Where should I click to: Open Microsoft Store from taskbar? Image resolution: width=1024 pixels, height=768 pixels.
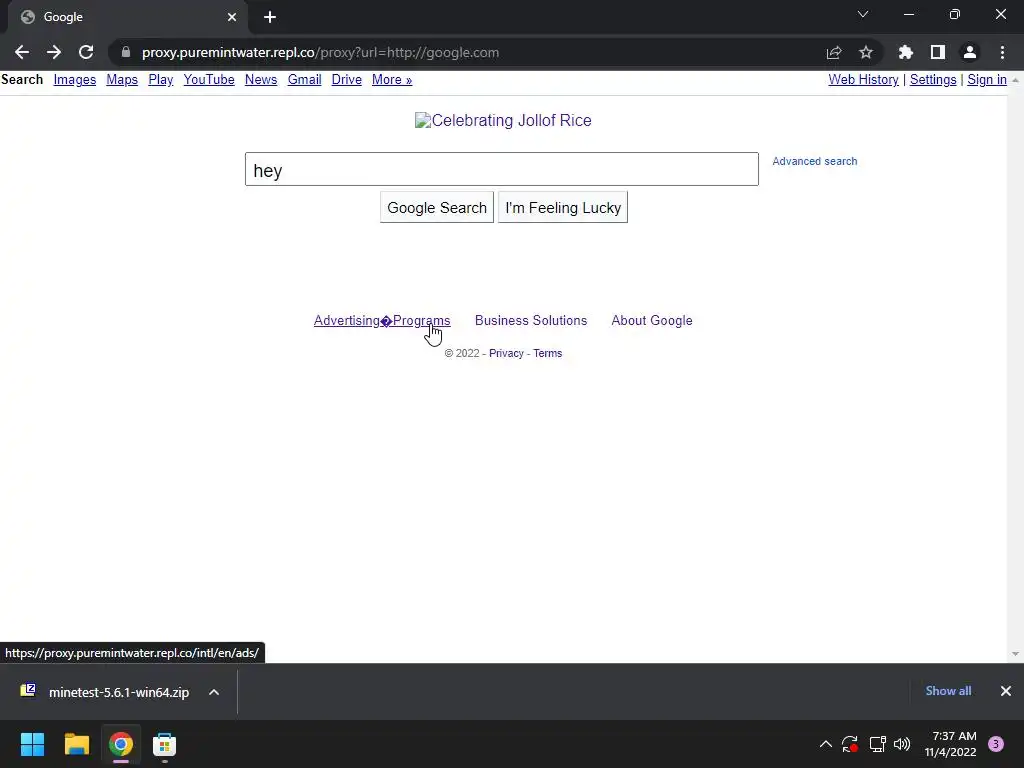[165, 744]
